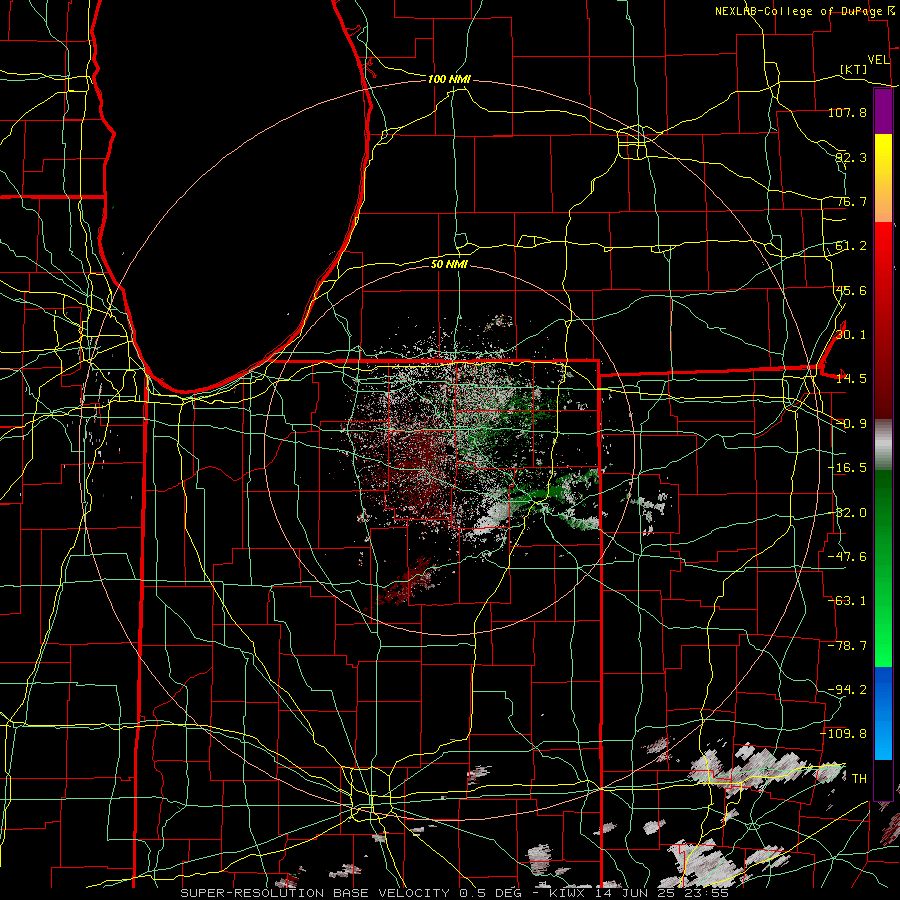The image size is (900, 900).
Task: Click the -32.0 velocity scale value
Action: click(x=847, y=513)
